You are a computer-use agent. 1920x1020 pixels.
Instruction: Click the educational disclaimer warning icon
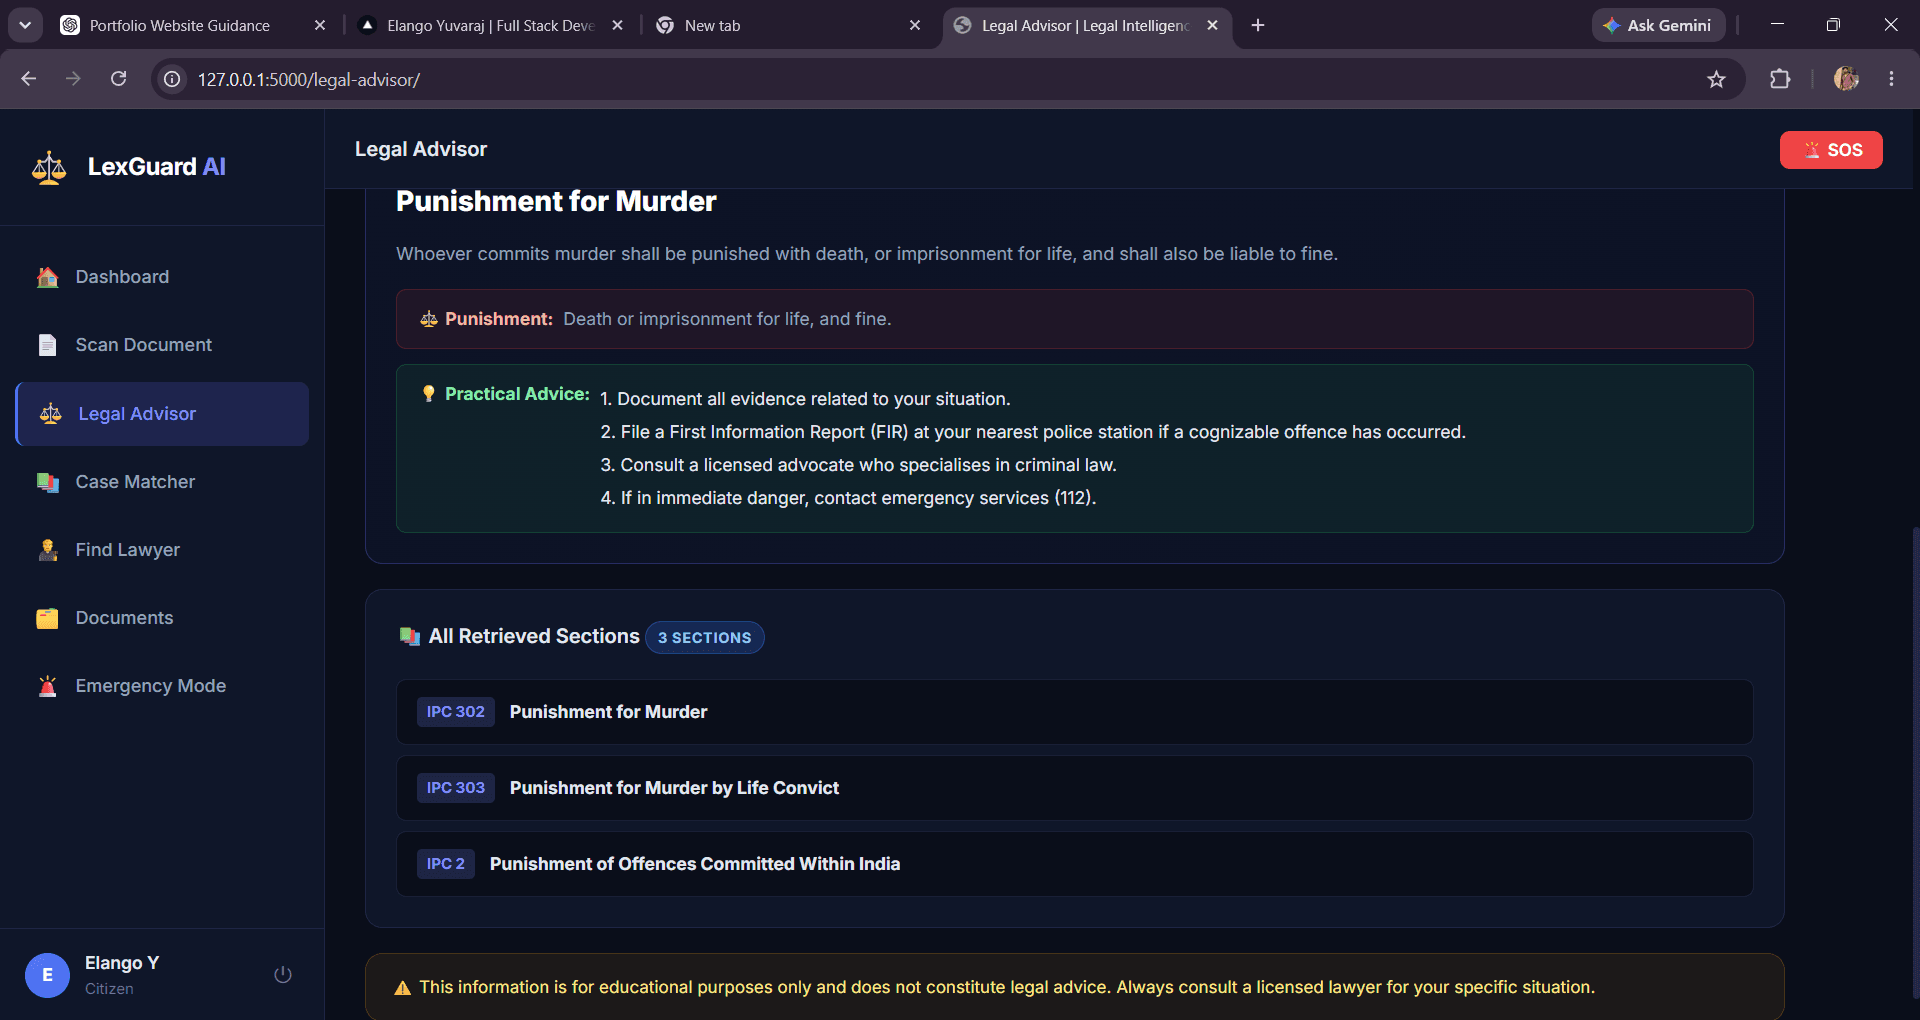click(403, 988)
